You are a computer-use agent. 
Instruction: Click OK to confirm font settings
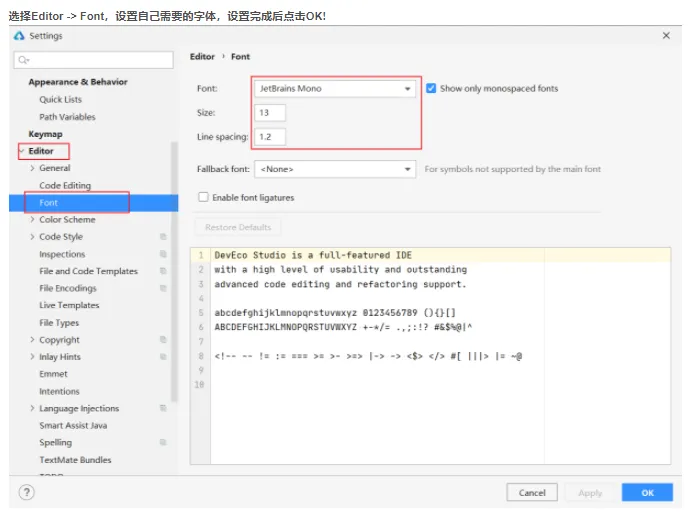647,492
